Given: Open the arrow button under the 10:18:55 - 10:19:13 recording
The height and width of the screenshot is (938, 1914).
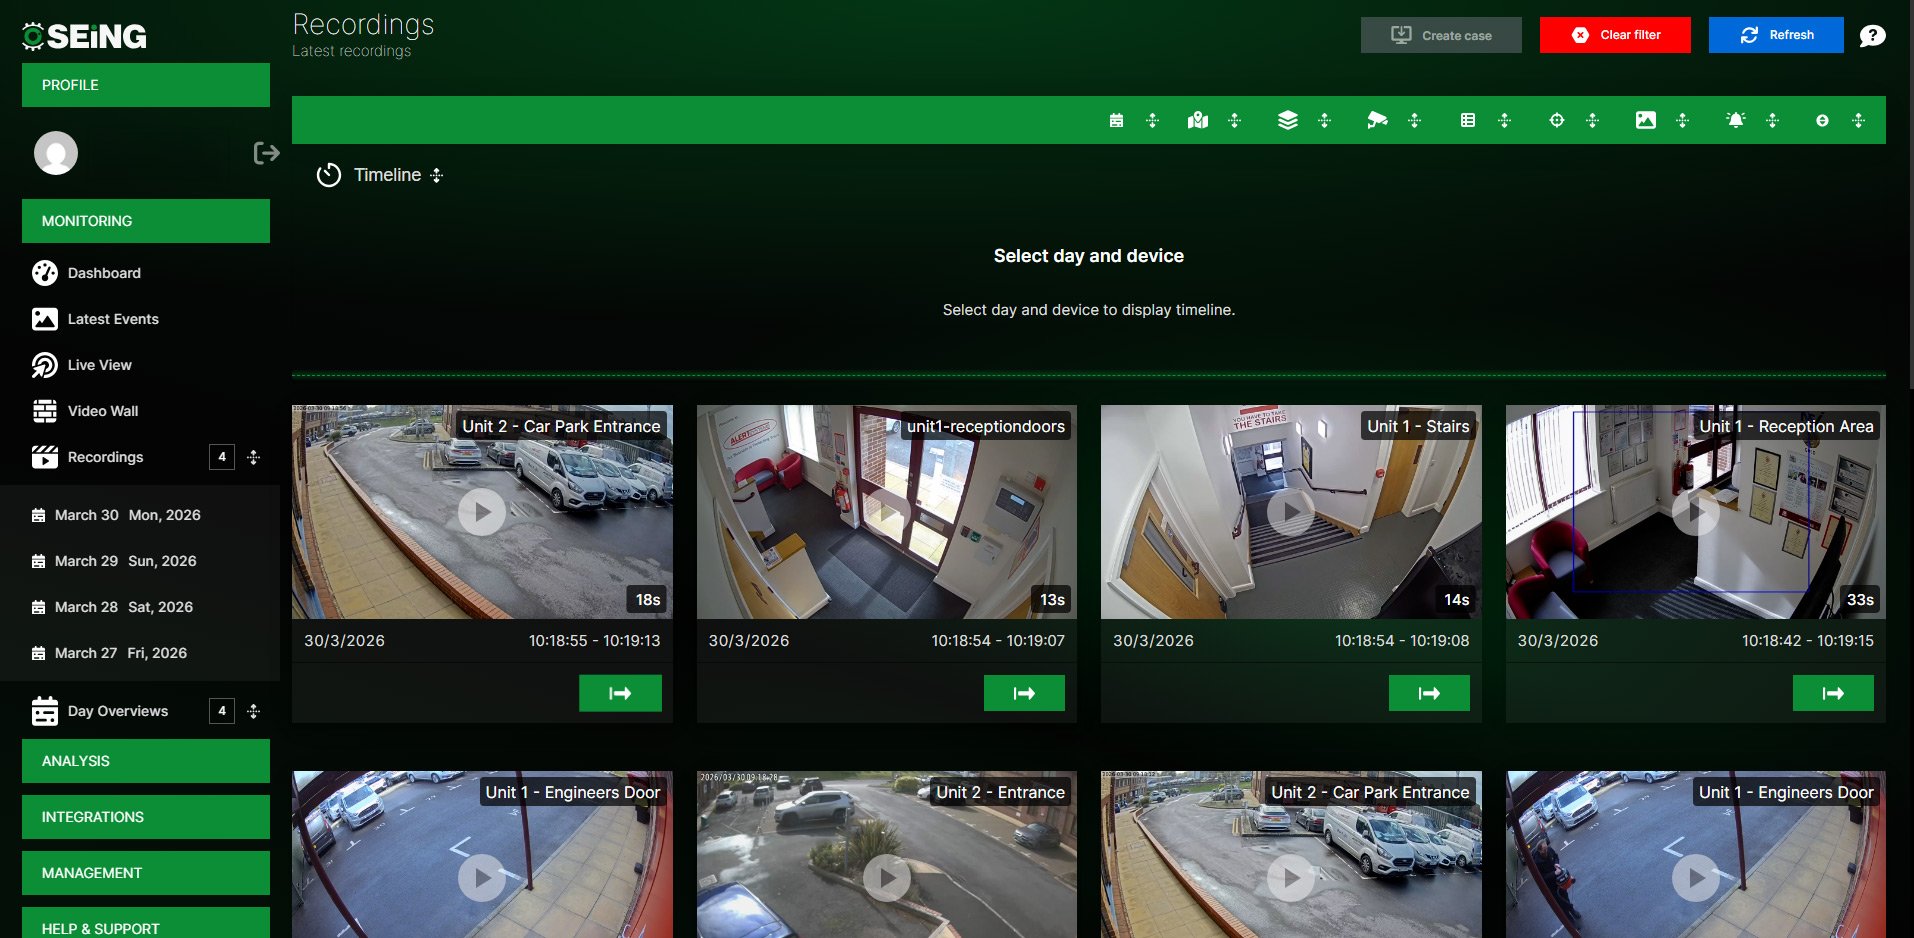Looking at the screenshot, I should 620,693.
